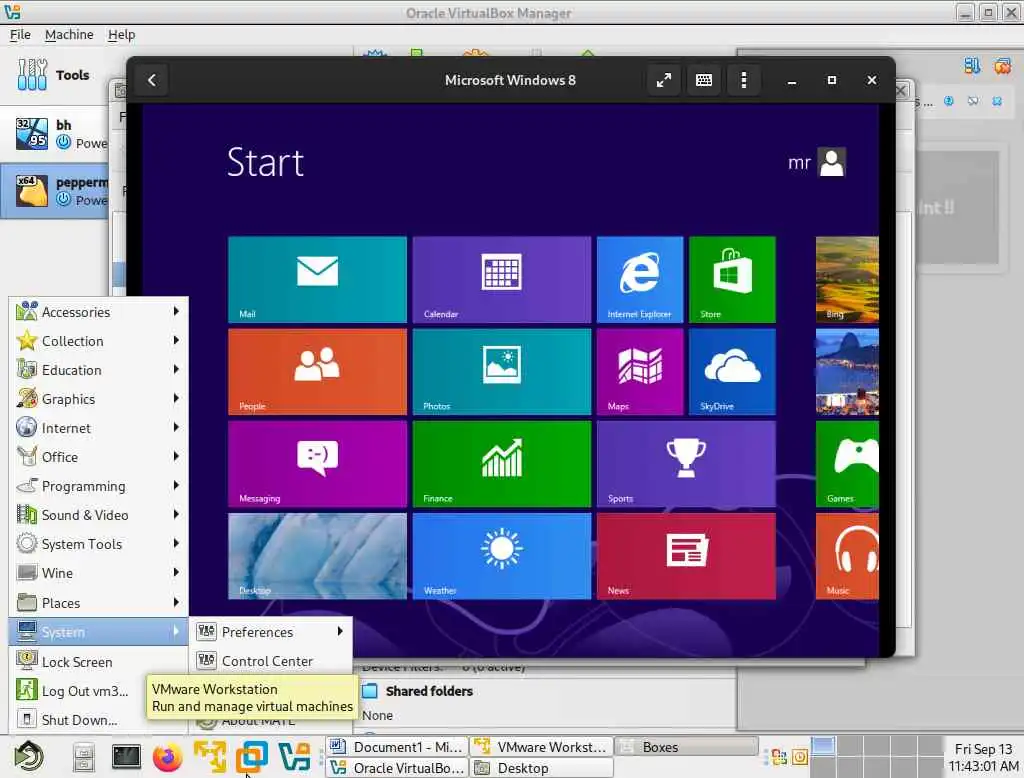Select the first workspace in the switcher
The width and height of the screenshot is (1024, 778).
point(823,745)
